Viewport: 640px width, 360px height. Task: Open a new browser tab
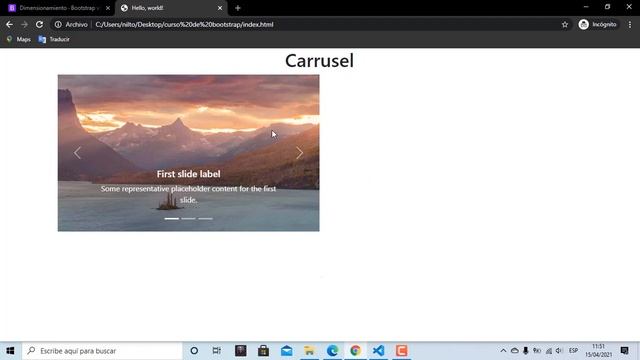click(x=238, y=8)
